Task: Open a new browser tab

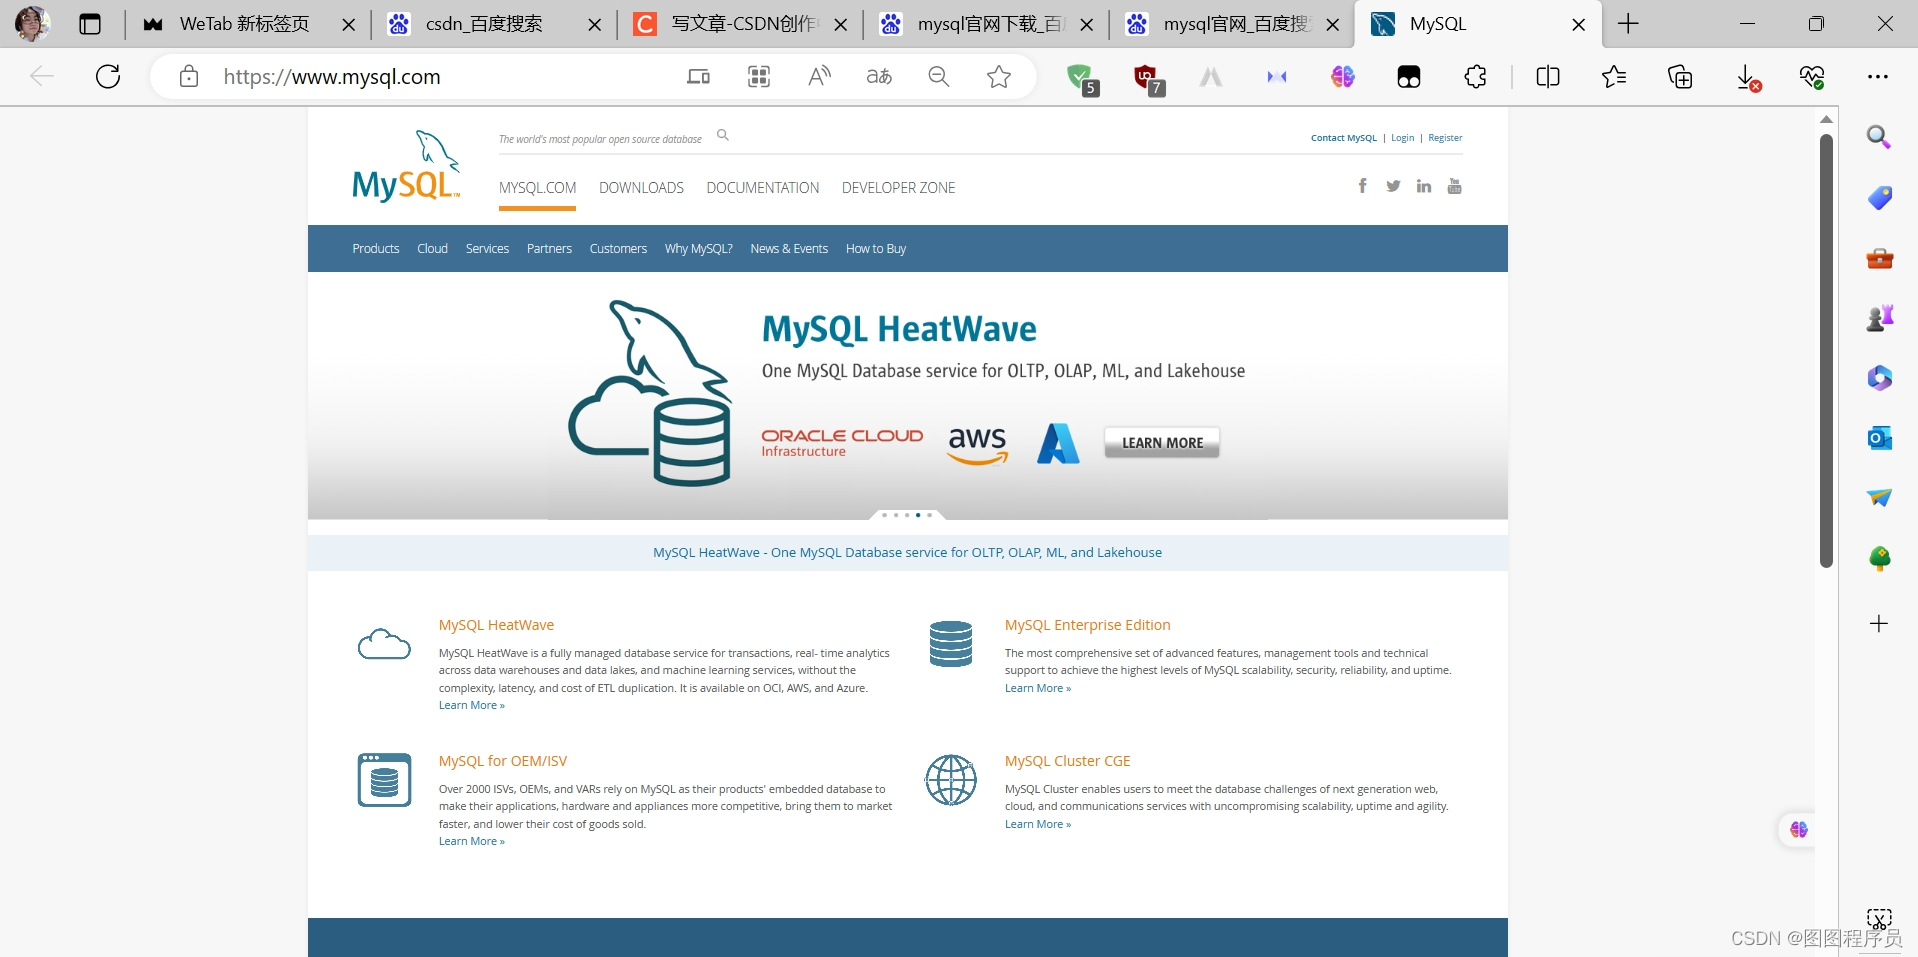Action: pos(1628,24)
